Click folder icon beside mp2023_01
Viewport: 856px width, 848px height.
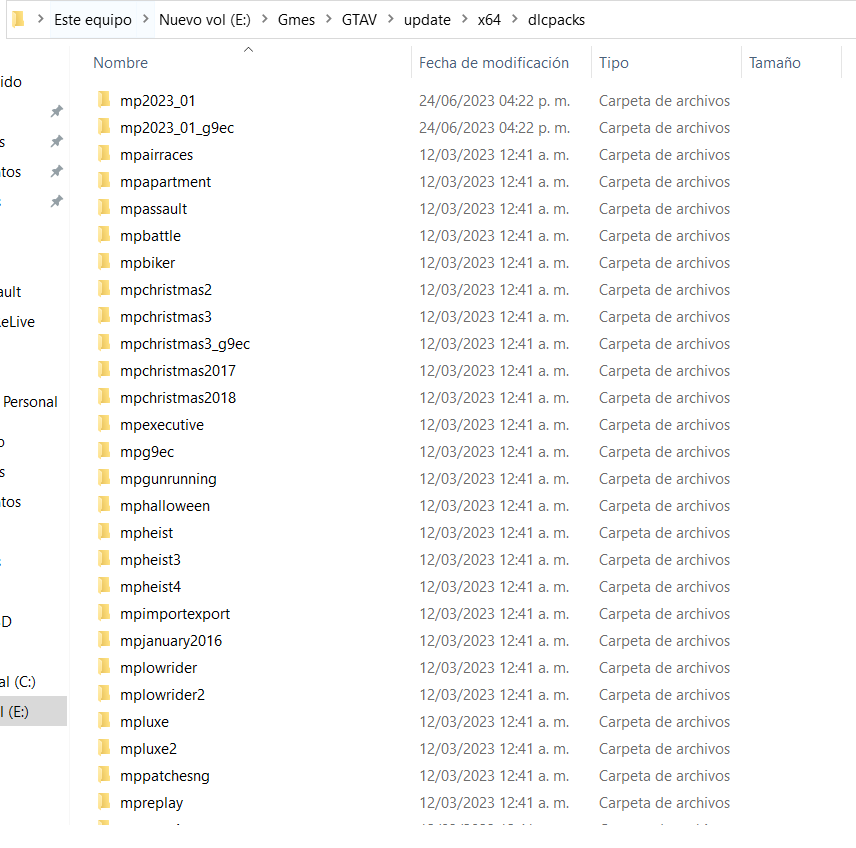click(104, 100)
